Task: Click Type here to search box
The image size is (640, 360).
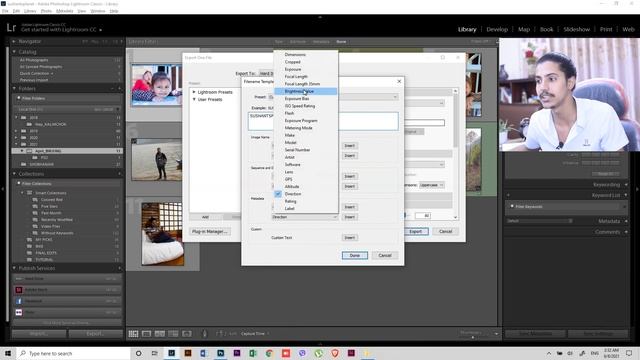Action: 73,353
